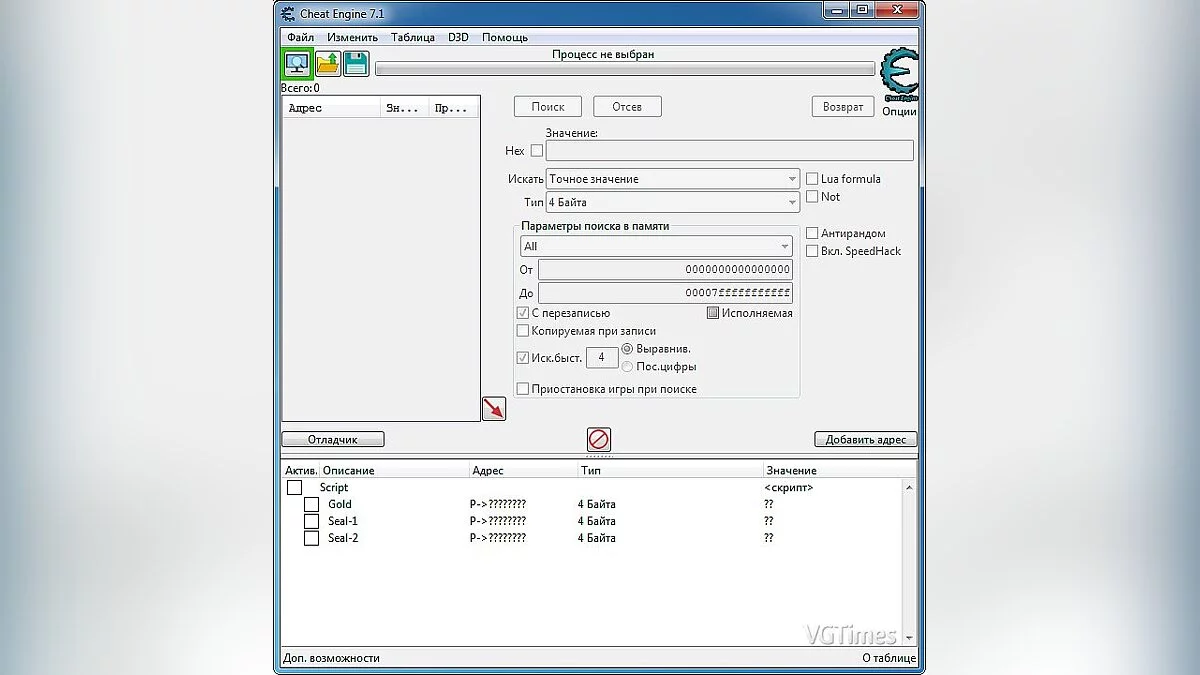Click the Описание column header
This screenshot has width=1200, height=675.
[x=394, y=470]
